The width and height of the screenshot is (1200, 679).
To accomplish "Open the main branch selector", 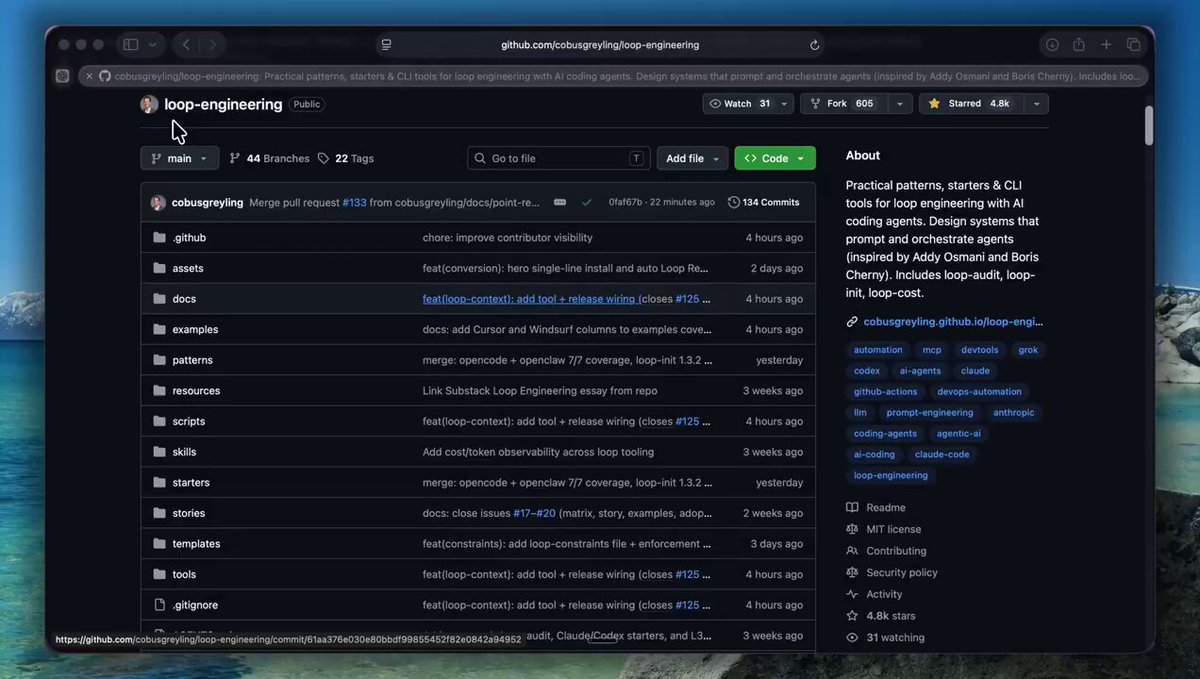I will (180, 158).
